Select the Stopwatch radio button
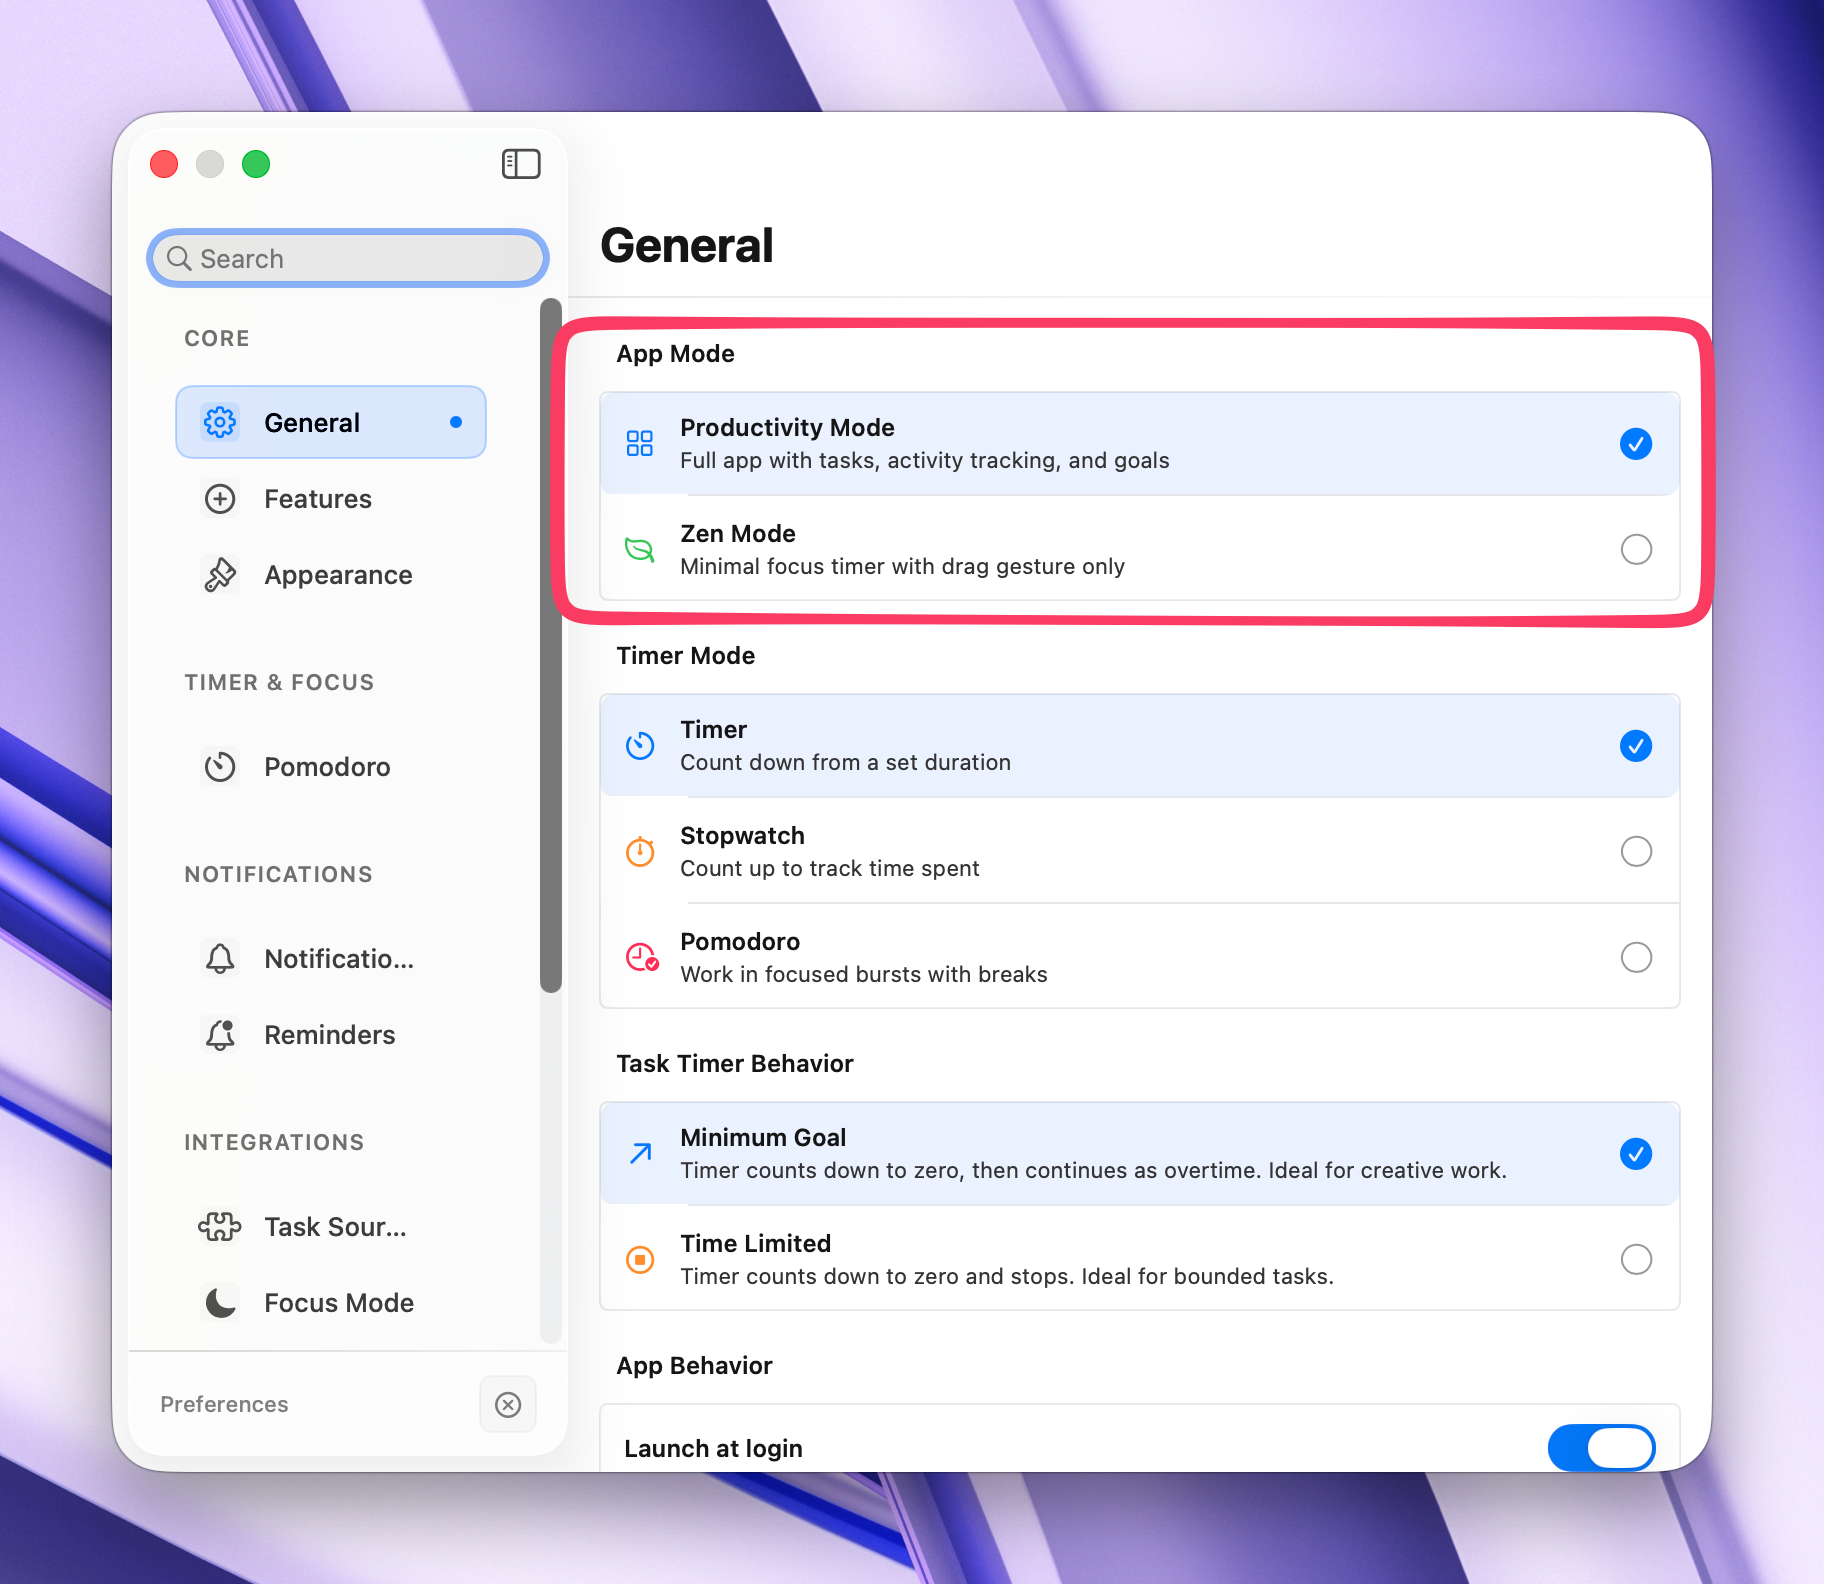The width and height of the screenshot is (1824, 1584). 1635,851
